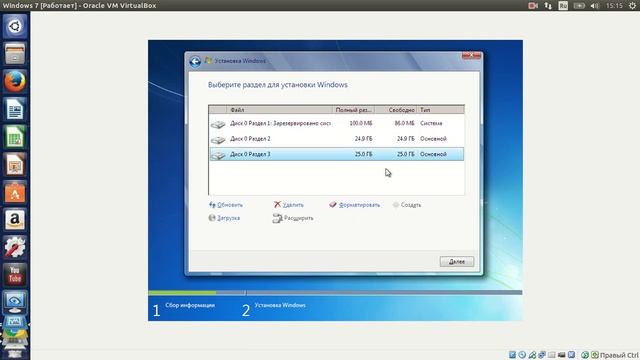This screenshot has width=640, height=360.
Task: Click the Создать create partition link
Action: click(411, 205)
